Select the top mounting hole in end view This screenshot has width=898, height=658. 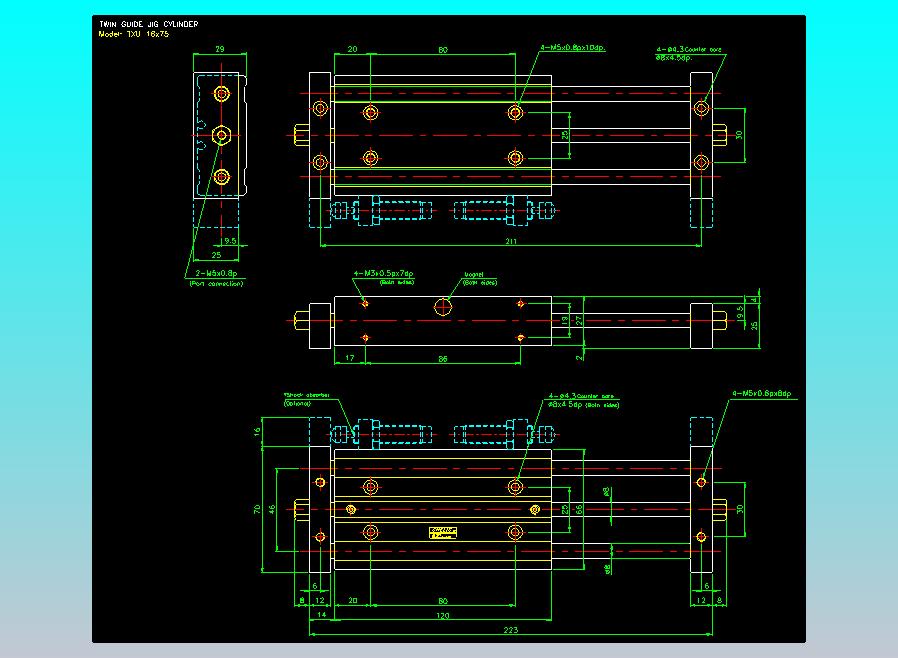coord(222,94)
